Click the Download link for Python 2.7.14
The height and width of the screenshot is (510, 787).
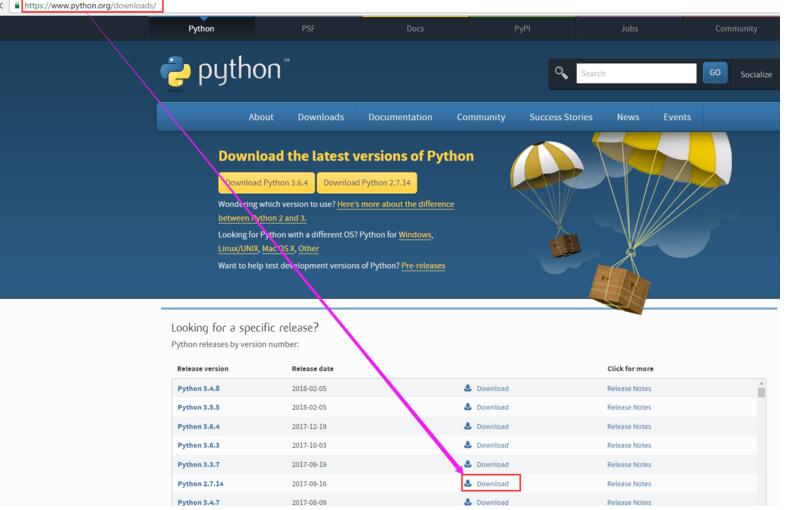tap(492, 484)
